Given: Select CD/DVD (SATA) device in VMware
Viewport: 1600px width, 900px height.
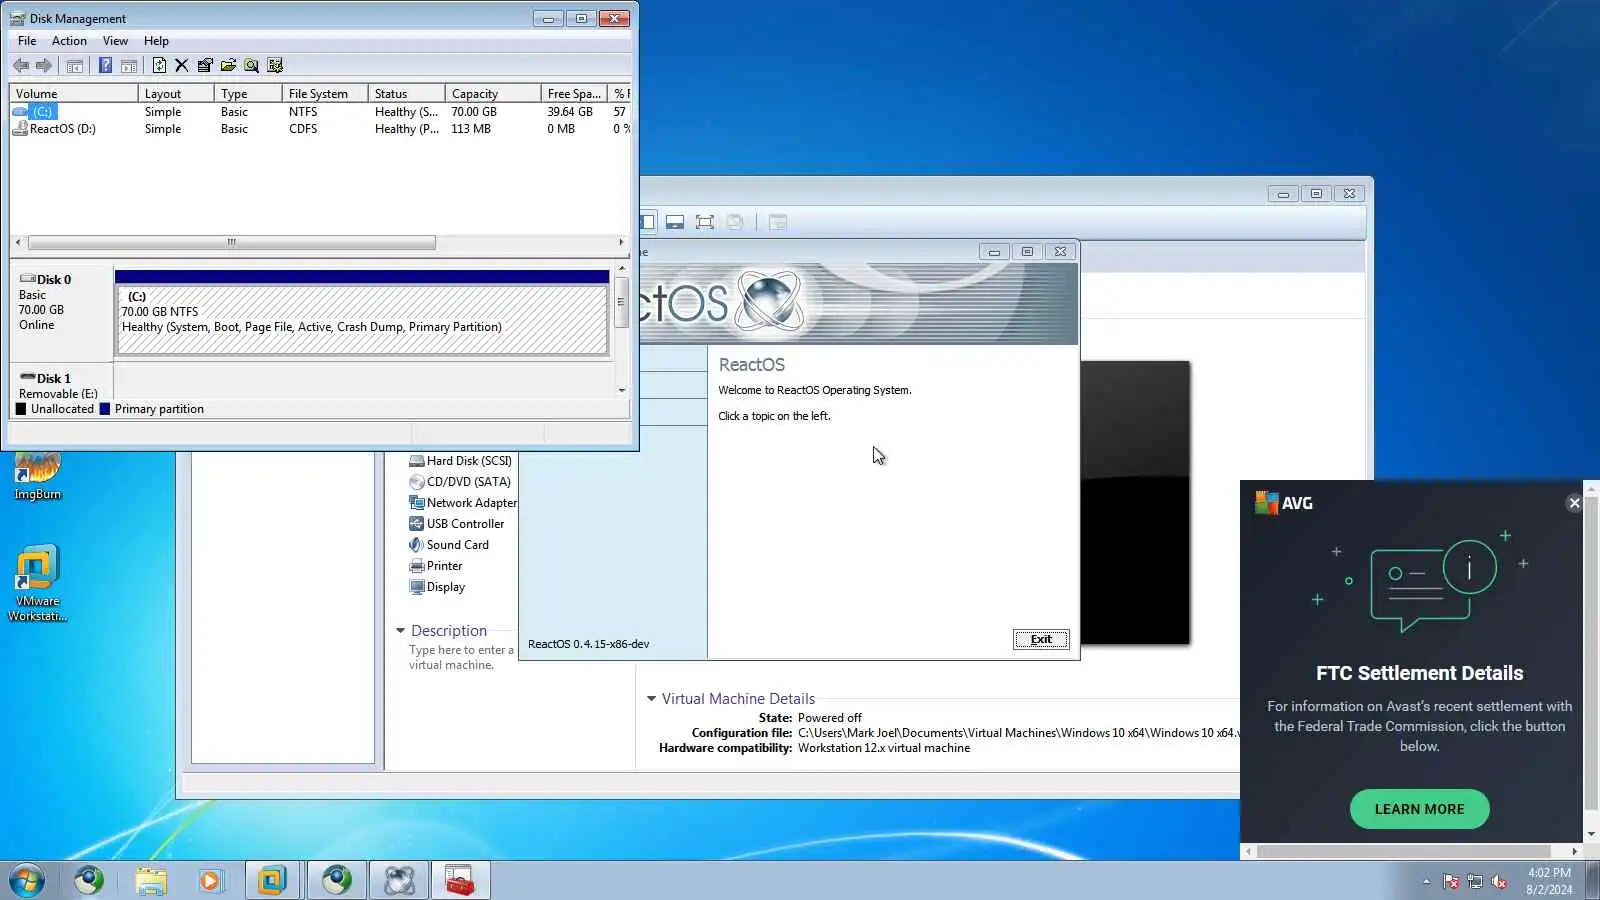Looking at the screenshot, I should pos(460,482).
